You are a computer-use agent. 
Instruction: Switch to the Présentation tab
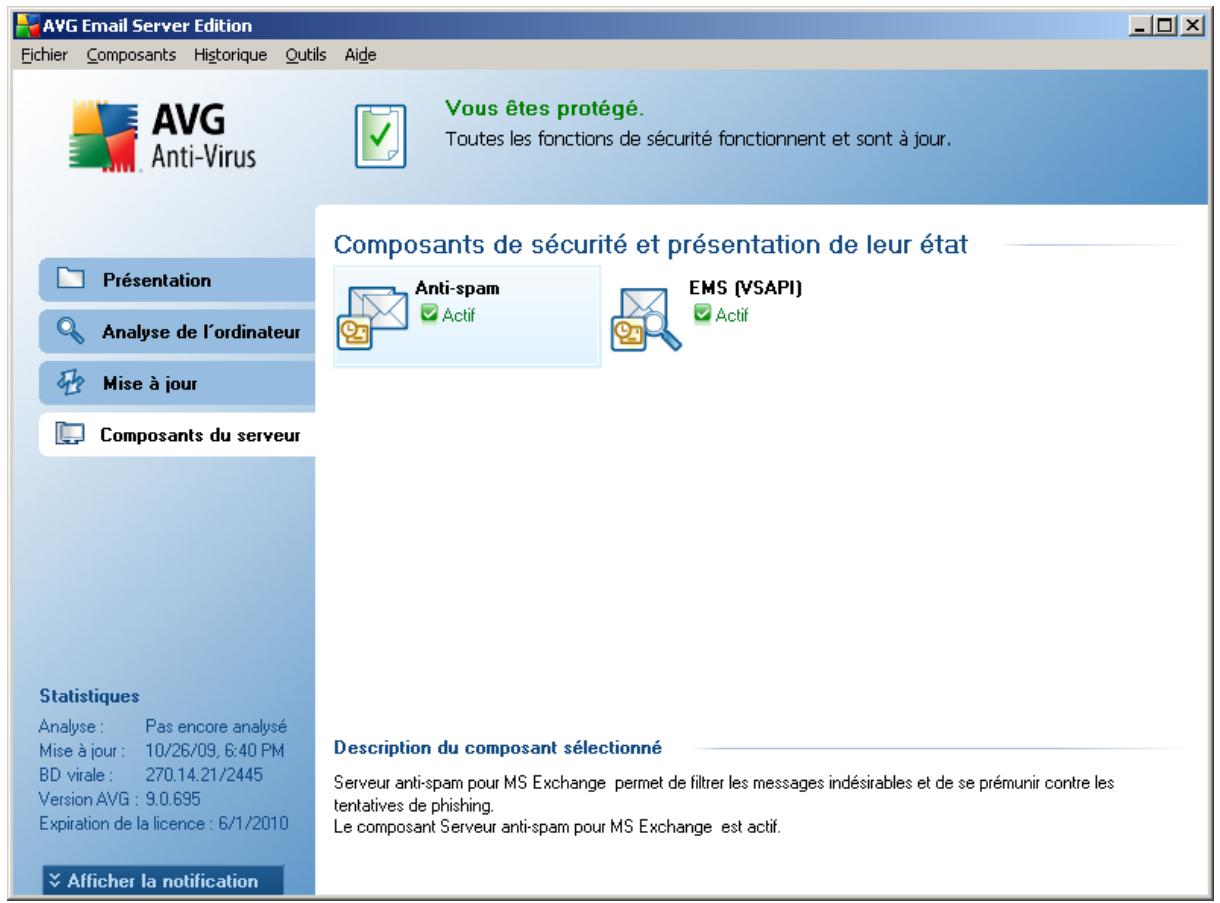point(177,281)
